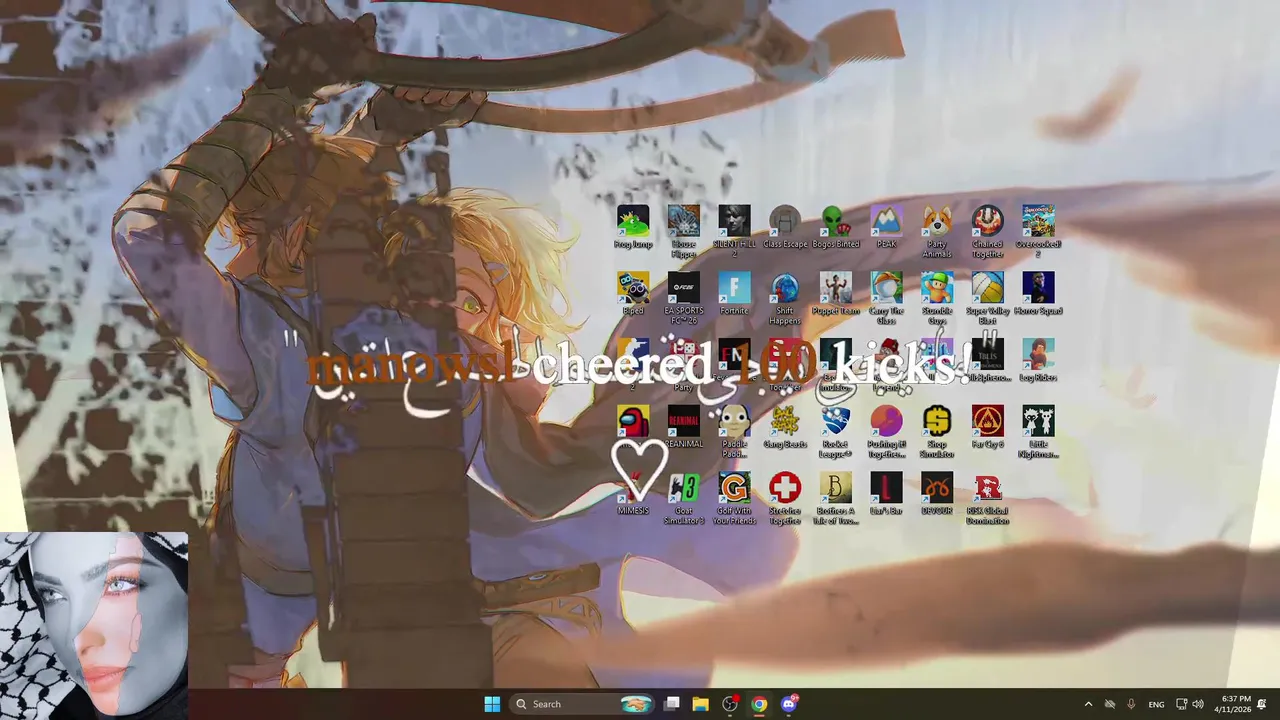The image size is (1280, 720).
Task: Open the Little Nightmares shortcut
Action: tap(1038, 432)
